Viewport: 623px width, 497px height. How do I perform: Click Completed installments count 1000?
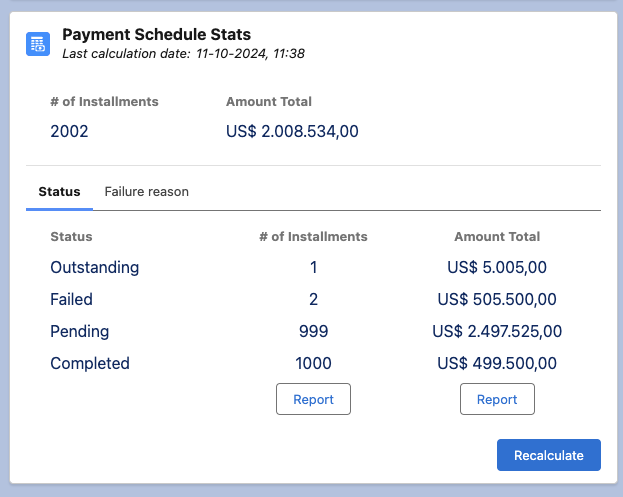(313, 363)
